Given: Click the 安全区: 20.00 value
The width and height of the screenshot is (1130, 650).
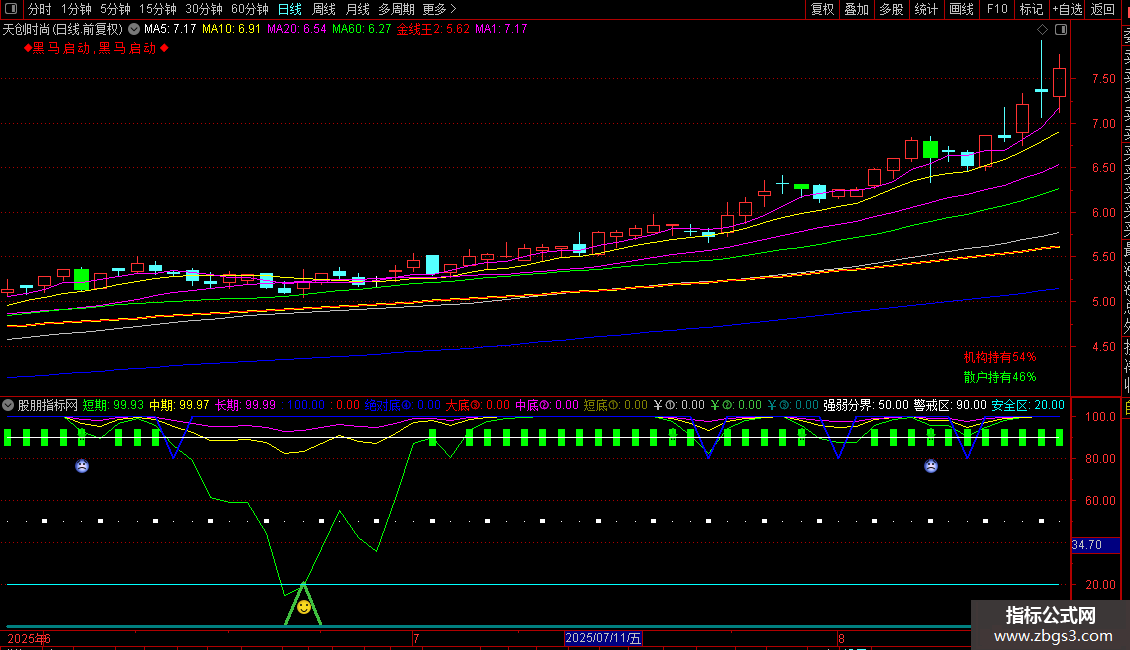Looking at the screenshot, I should 1028,406.
